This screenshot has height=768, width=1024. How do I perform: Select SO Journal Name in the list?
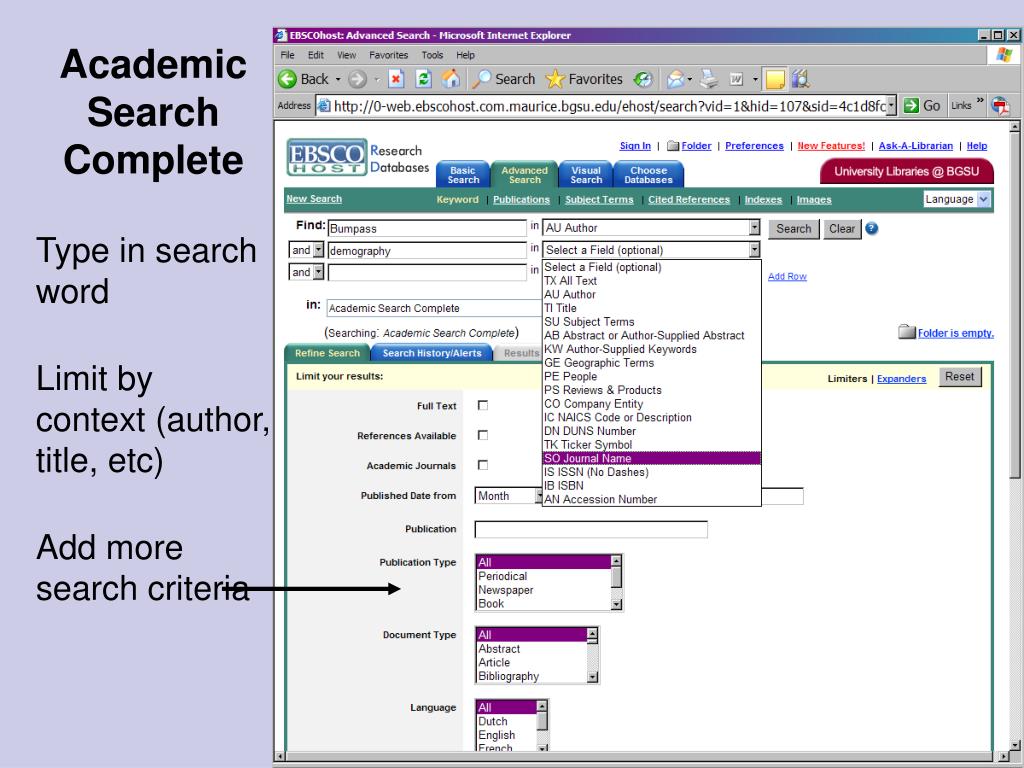pos(652,458)
